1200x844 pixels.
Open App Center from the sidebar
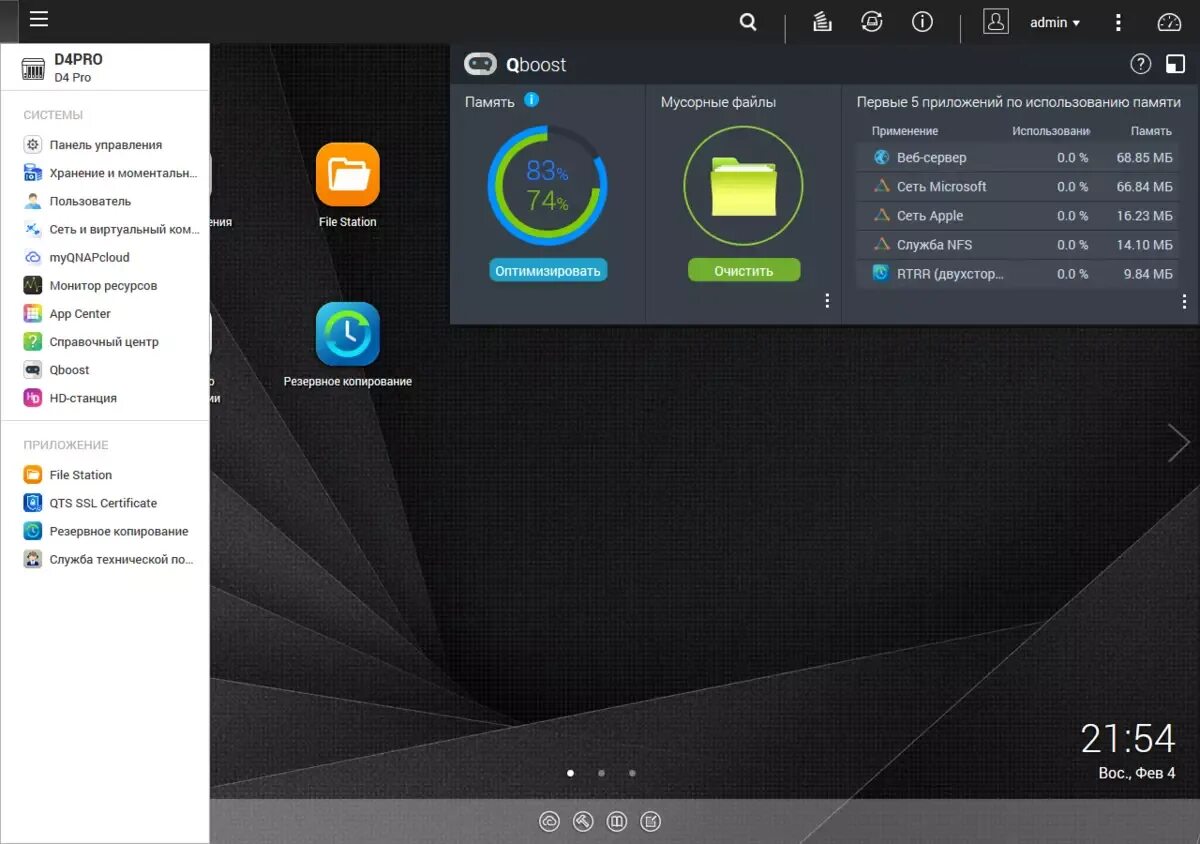(81, 313)
